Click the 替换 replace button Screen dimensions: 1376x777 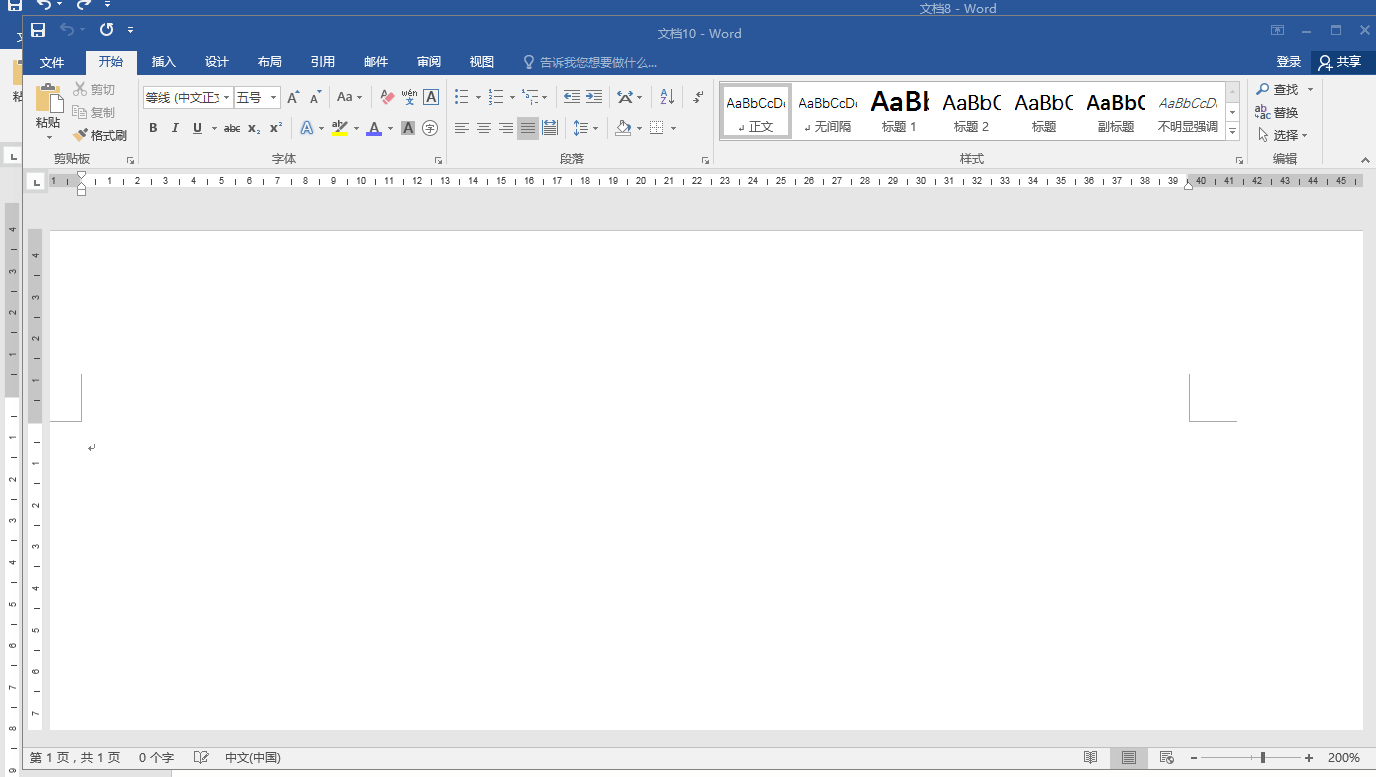tap(1277, 112)
